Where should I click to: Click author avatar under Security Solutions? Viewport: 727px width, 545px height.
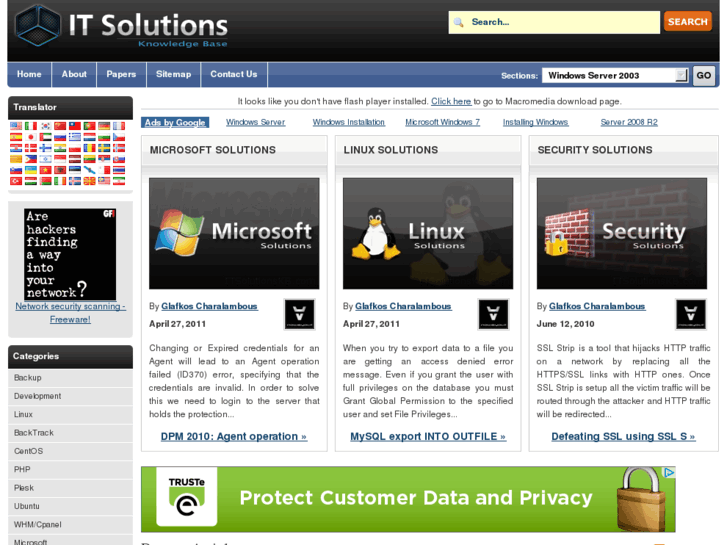[691, 314]
